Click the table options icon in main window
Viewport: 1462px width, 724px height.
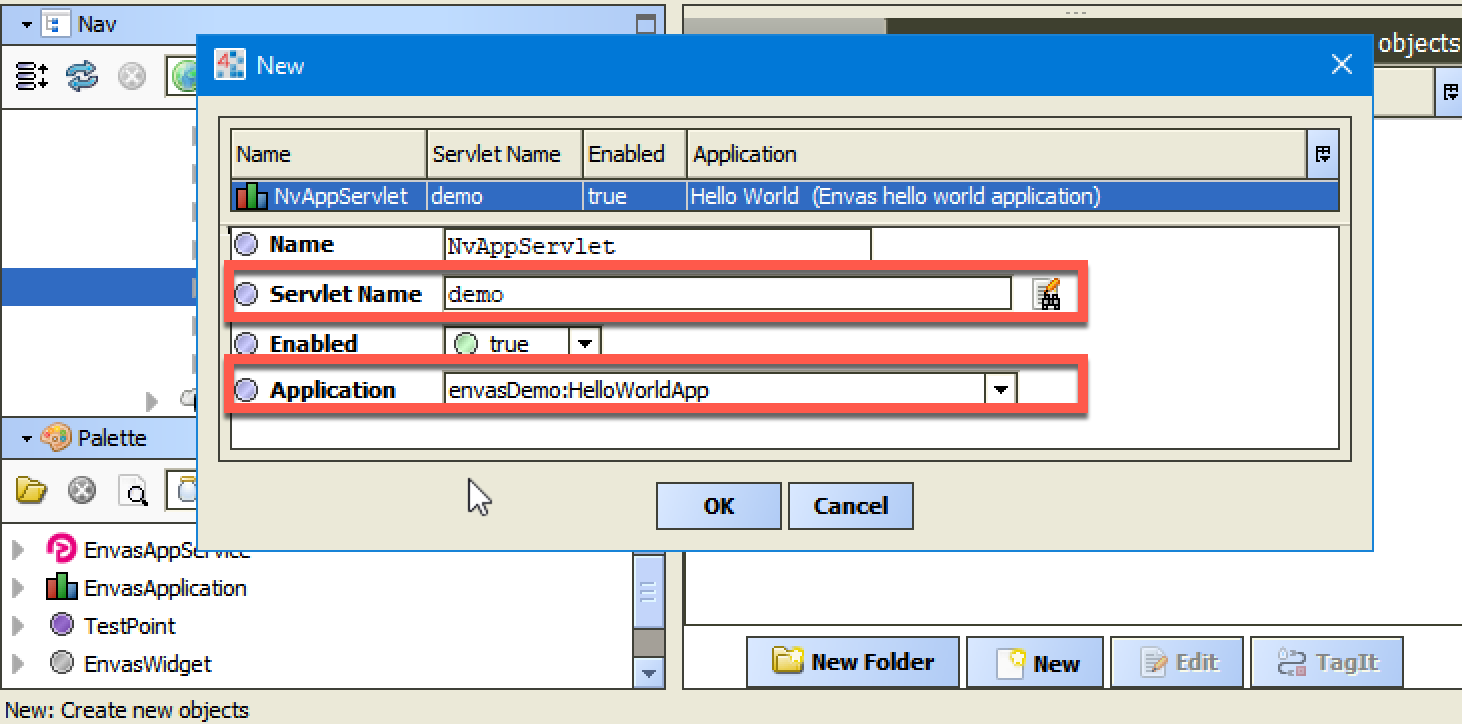[x=1450, y=92]
